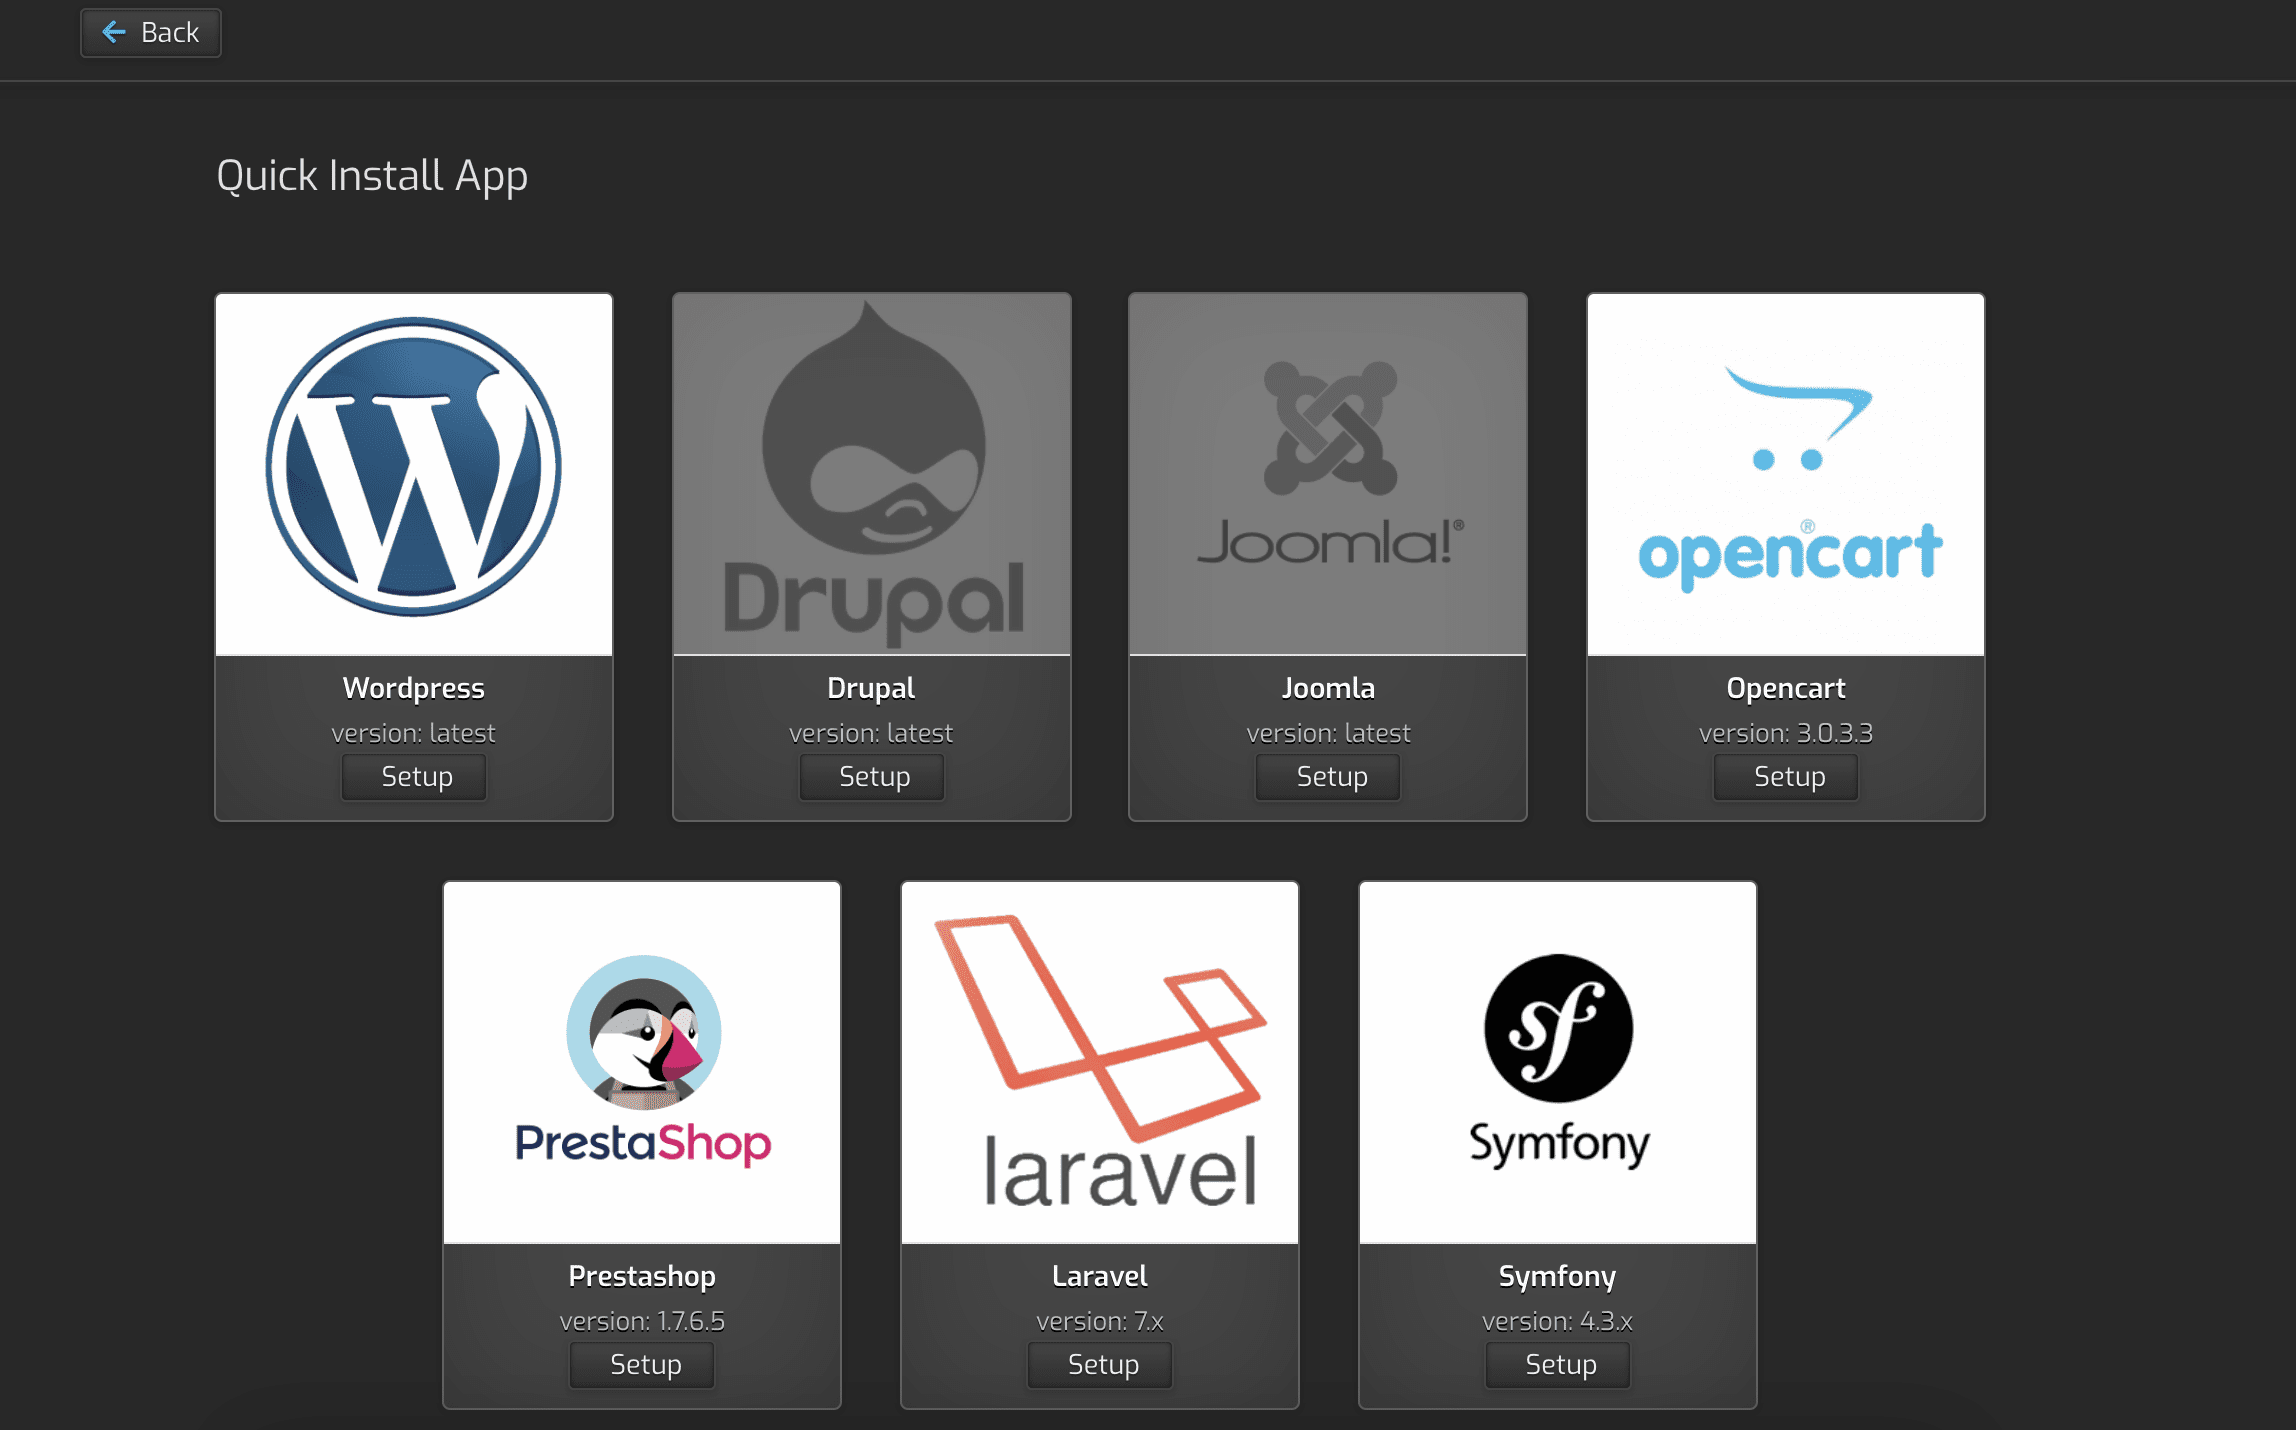Click Setup under Drupal

[x=871, y=777]
